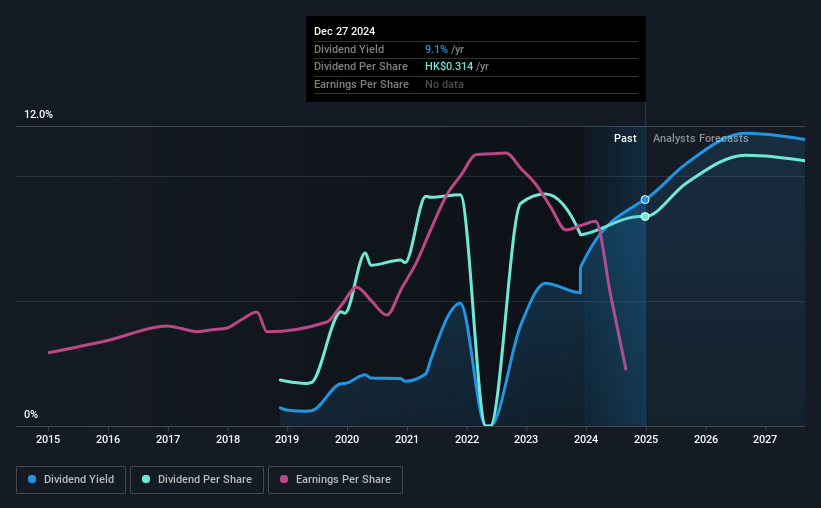This screenshot has width=821, height=508.
Task: Click the Past section label
Action: [625, 138]
